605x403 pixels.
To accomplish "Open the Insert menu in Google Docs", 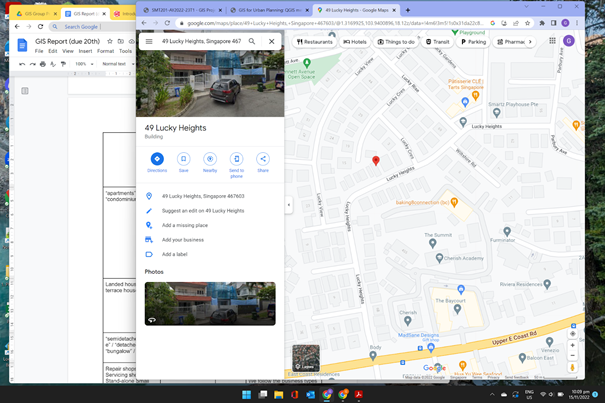I will [85, 51].
